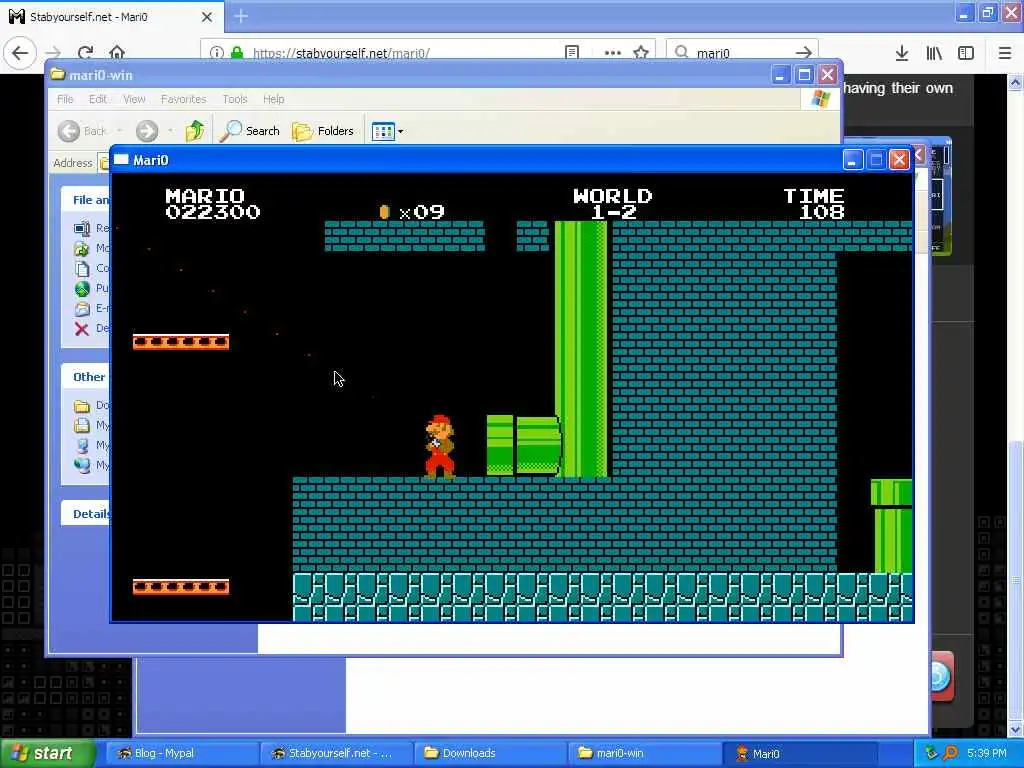Screen dimensions: 1024x768
Task: Open Tools menu in mari0-win window
Action: tap(234, 99)
